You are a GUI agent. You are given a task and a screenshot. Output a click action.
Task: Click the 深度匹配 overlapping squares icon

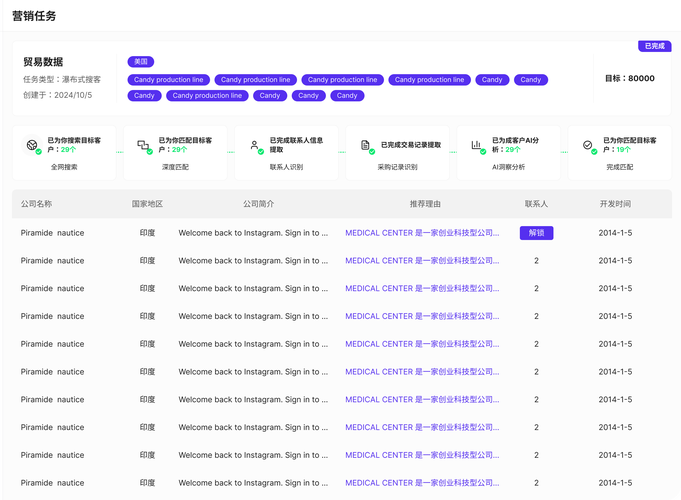tap(143, 145)
